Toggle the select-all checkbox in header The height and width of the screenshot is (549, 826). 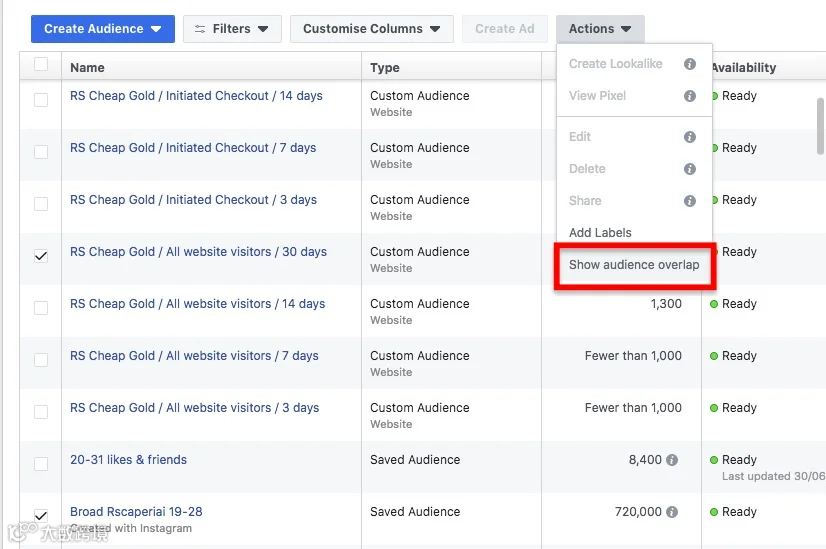coord(41,64)
